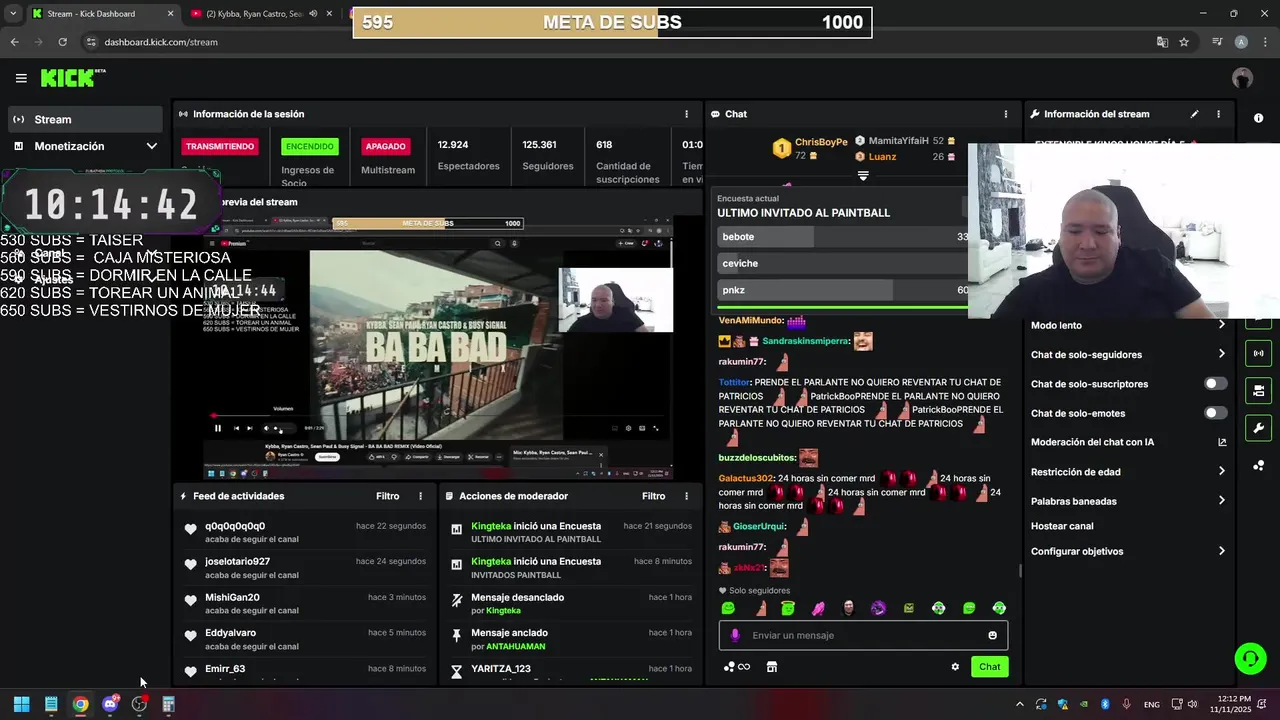This screenshot has width=1280, height=720.
Task: Open Windows Start menu
Action: pyautogui.click(x=21, y=704)
